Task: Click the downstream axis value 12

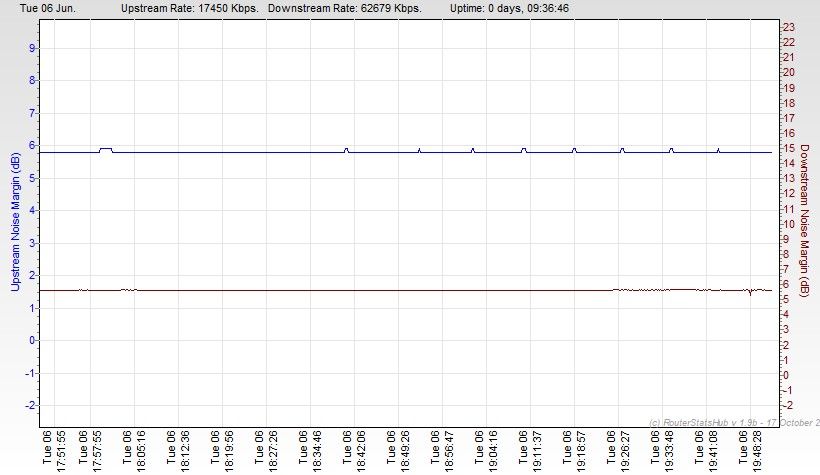Action: click(789, 194)
